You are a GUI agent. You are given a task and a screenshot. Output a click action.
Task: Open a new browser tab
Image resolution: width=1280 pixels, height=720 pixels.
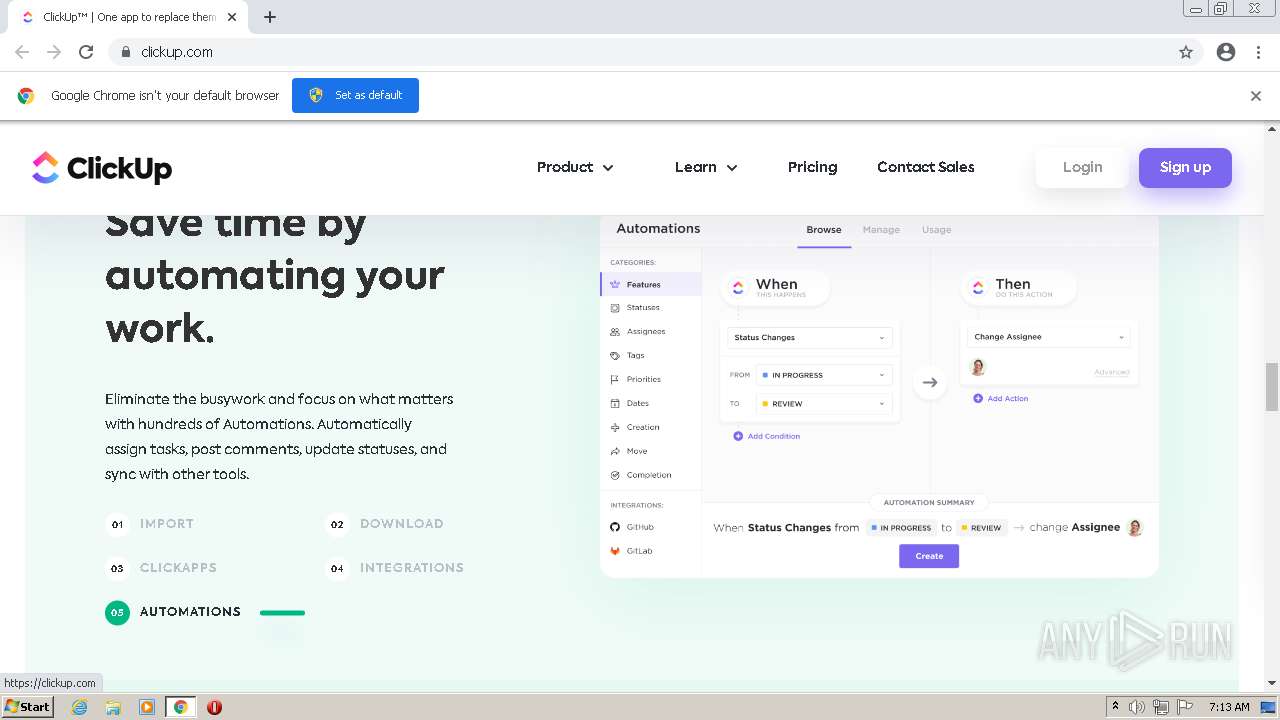270,17
